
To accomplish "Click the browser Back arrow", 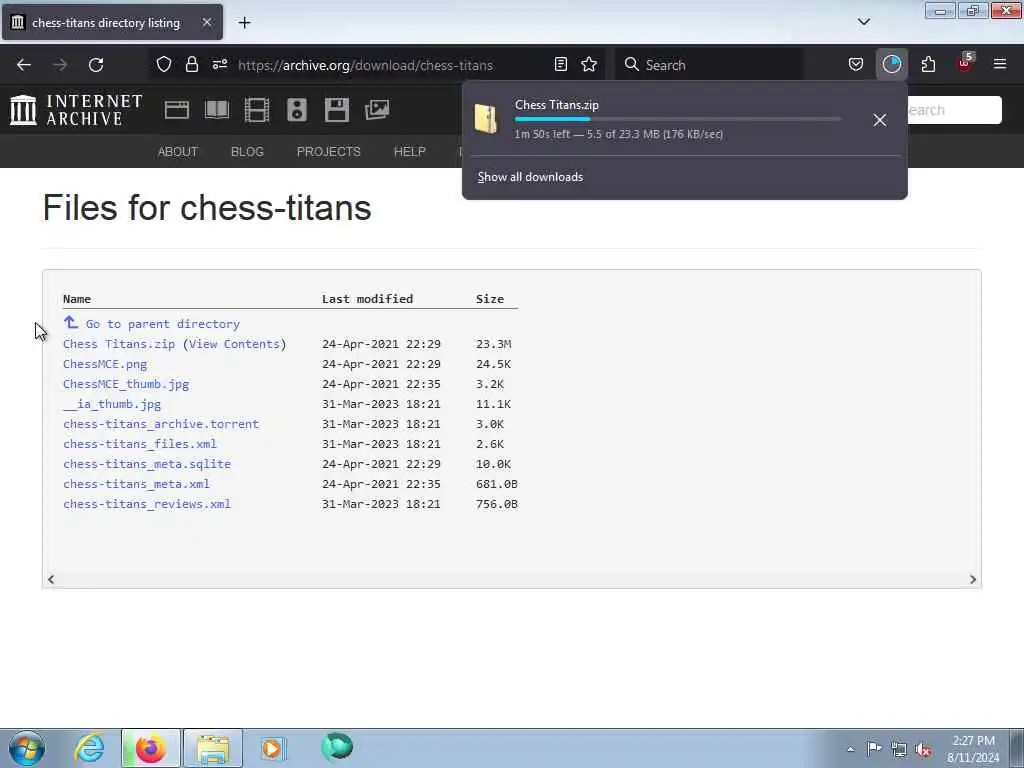I will click(24, 65).
